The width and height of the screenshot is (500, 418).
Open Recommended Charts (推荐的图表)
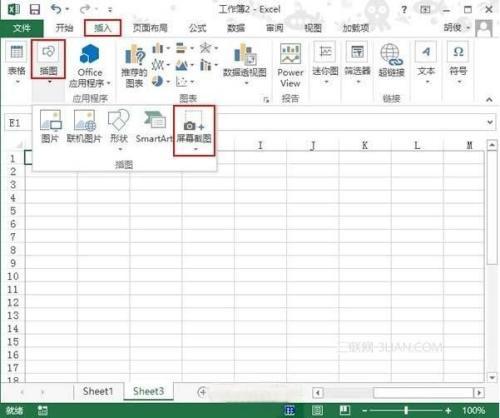point(134,66)
